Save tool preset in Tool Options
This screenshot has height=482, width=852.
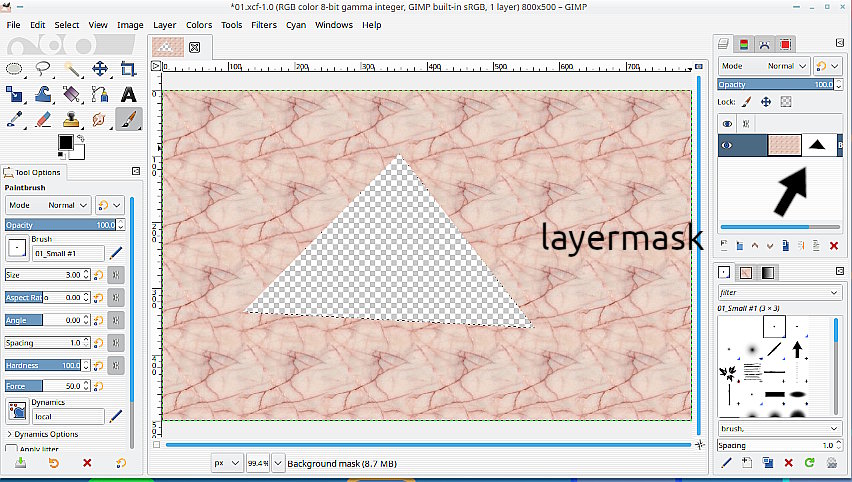click(x=21, y=463)
